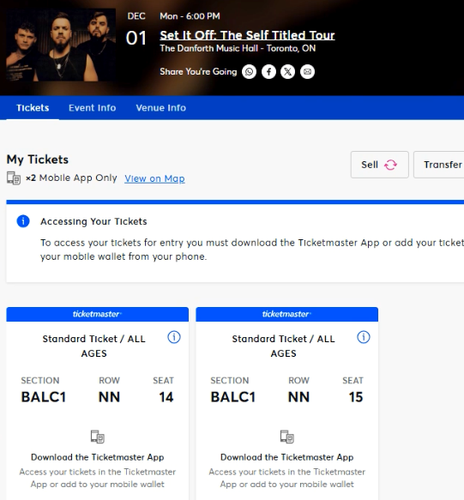This screenshot has width=464, height=500.
Task: Select the seat 14 ticket card header
Action: tap(97, 314)
